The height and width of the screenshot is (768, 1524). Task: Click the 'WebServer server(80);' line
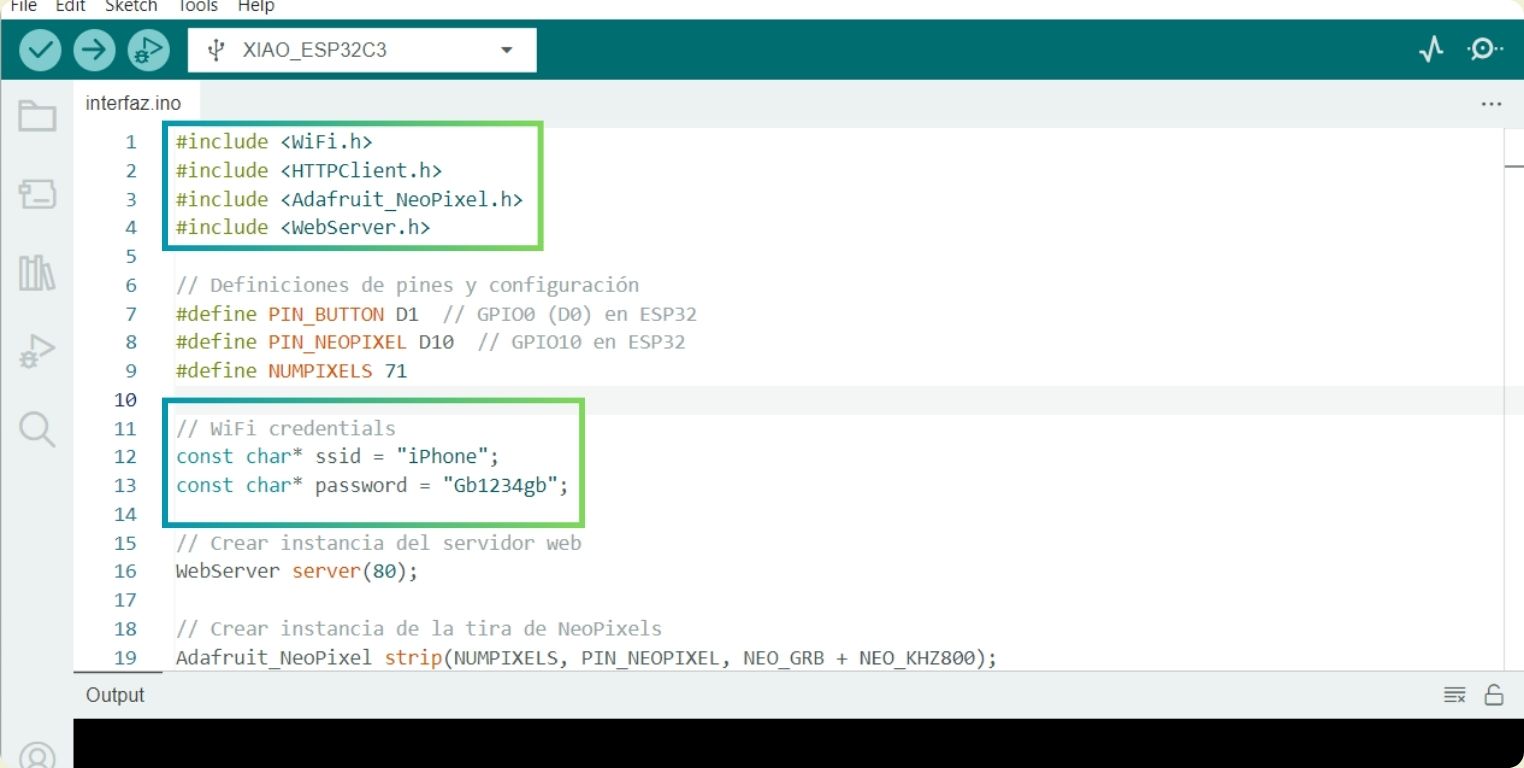(297, 572)
